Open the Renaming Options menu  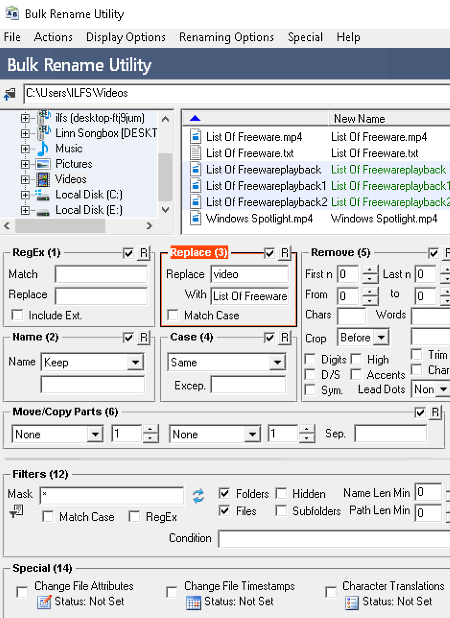[226, 37]
